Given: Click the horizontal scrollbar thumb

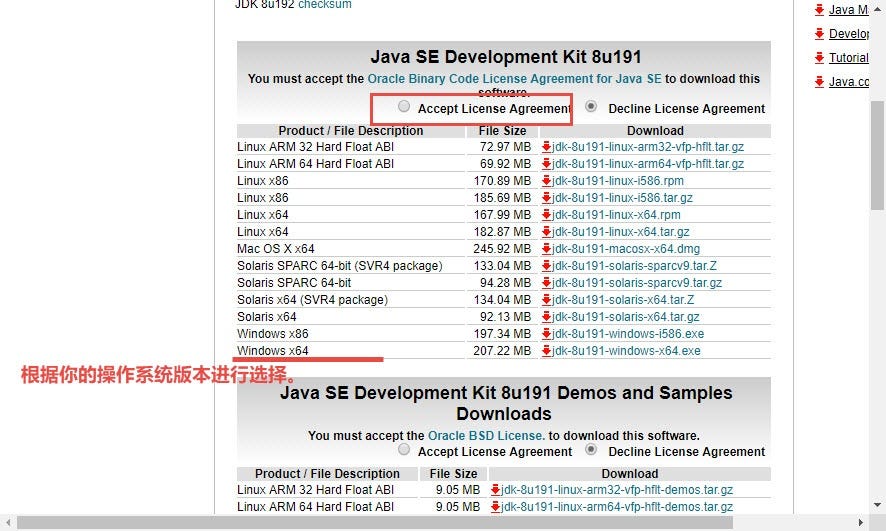Looking at the screenshot, I should [x=375, y=523].
